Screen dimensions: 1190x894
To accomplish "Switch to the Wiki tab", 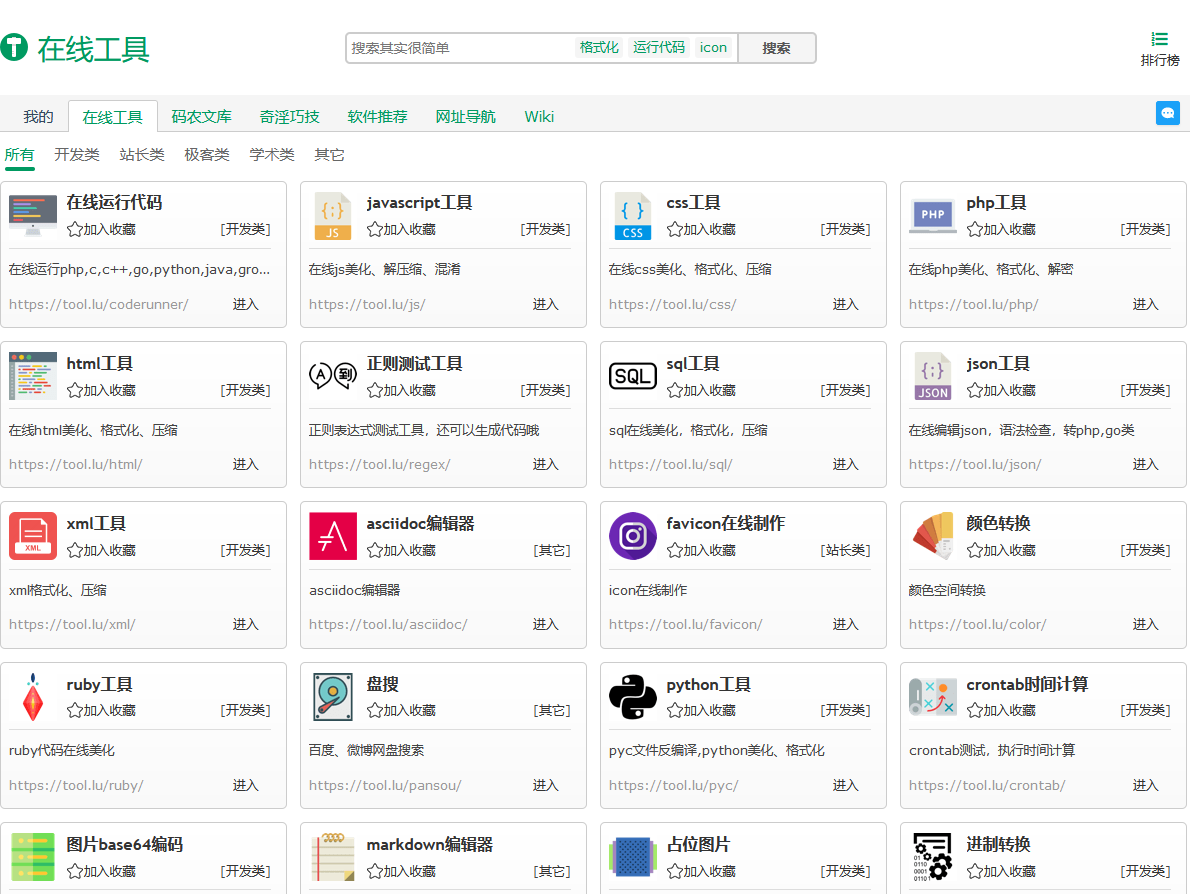I will (539, 116).
